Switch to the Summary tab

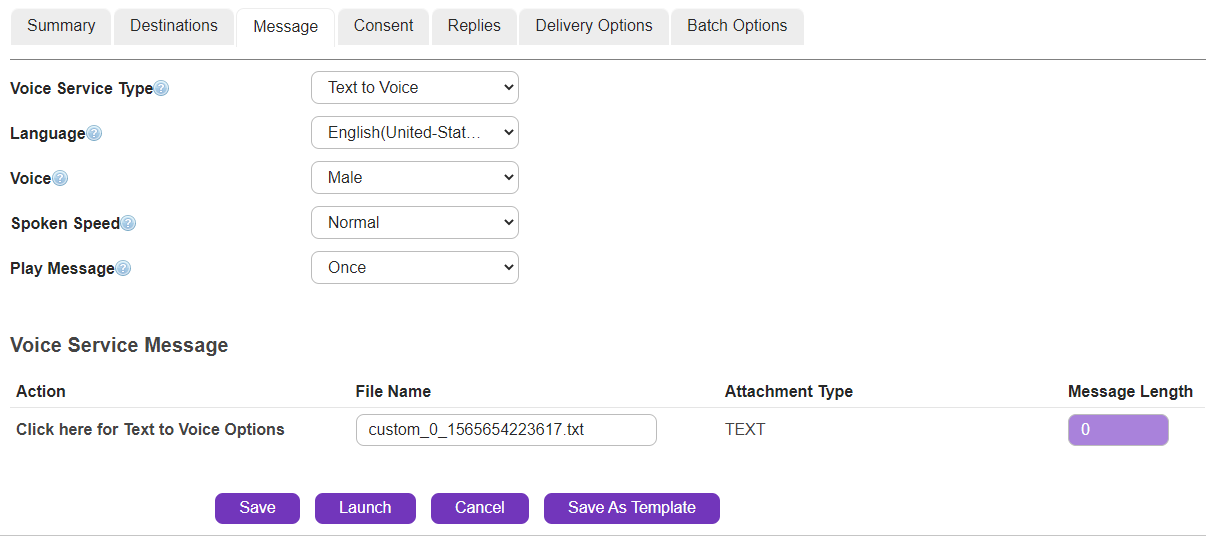coord(61,26)
